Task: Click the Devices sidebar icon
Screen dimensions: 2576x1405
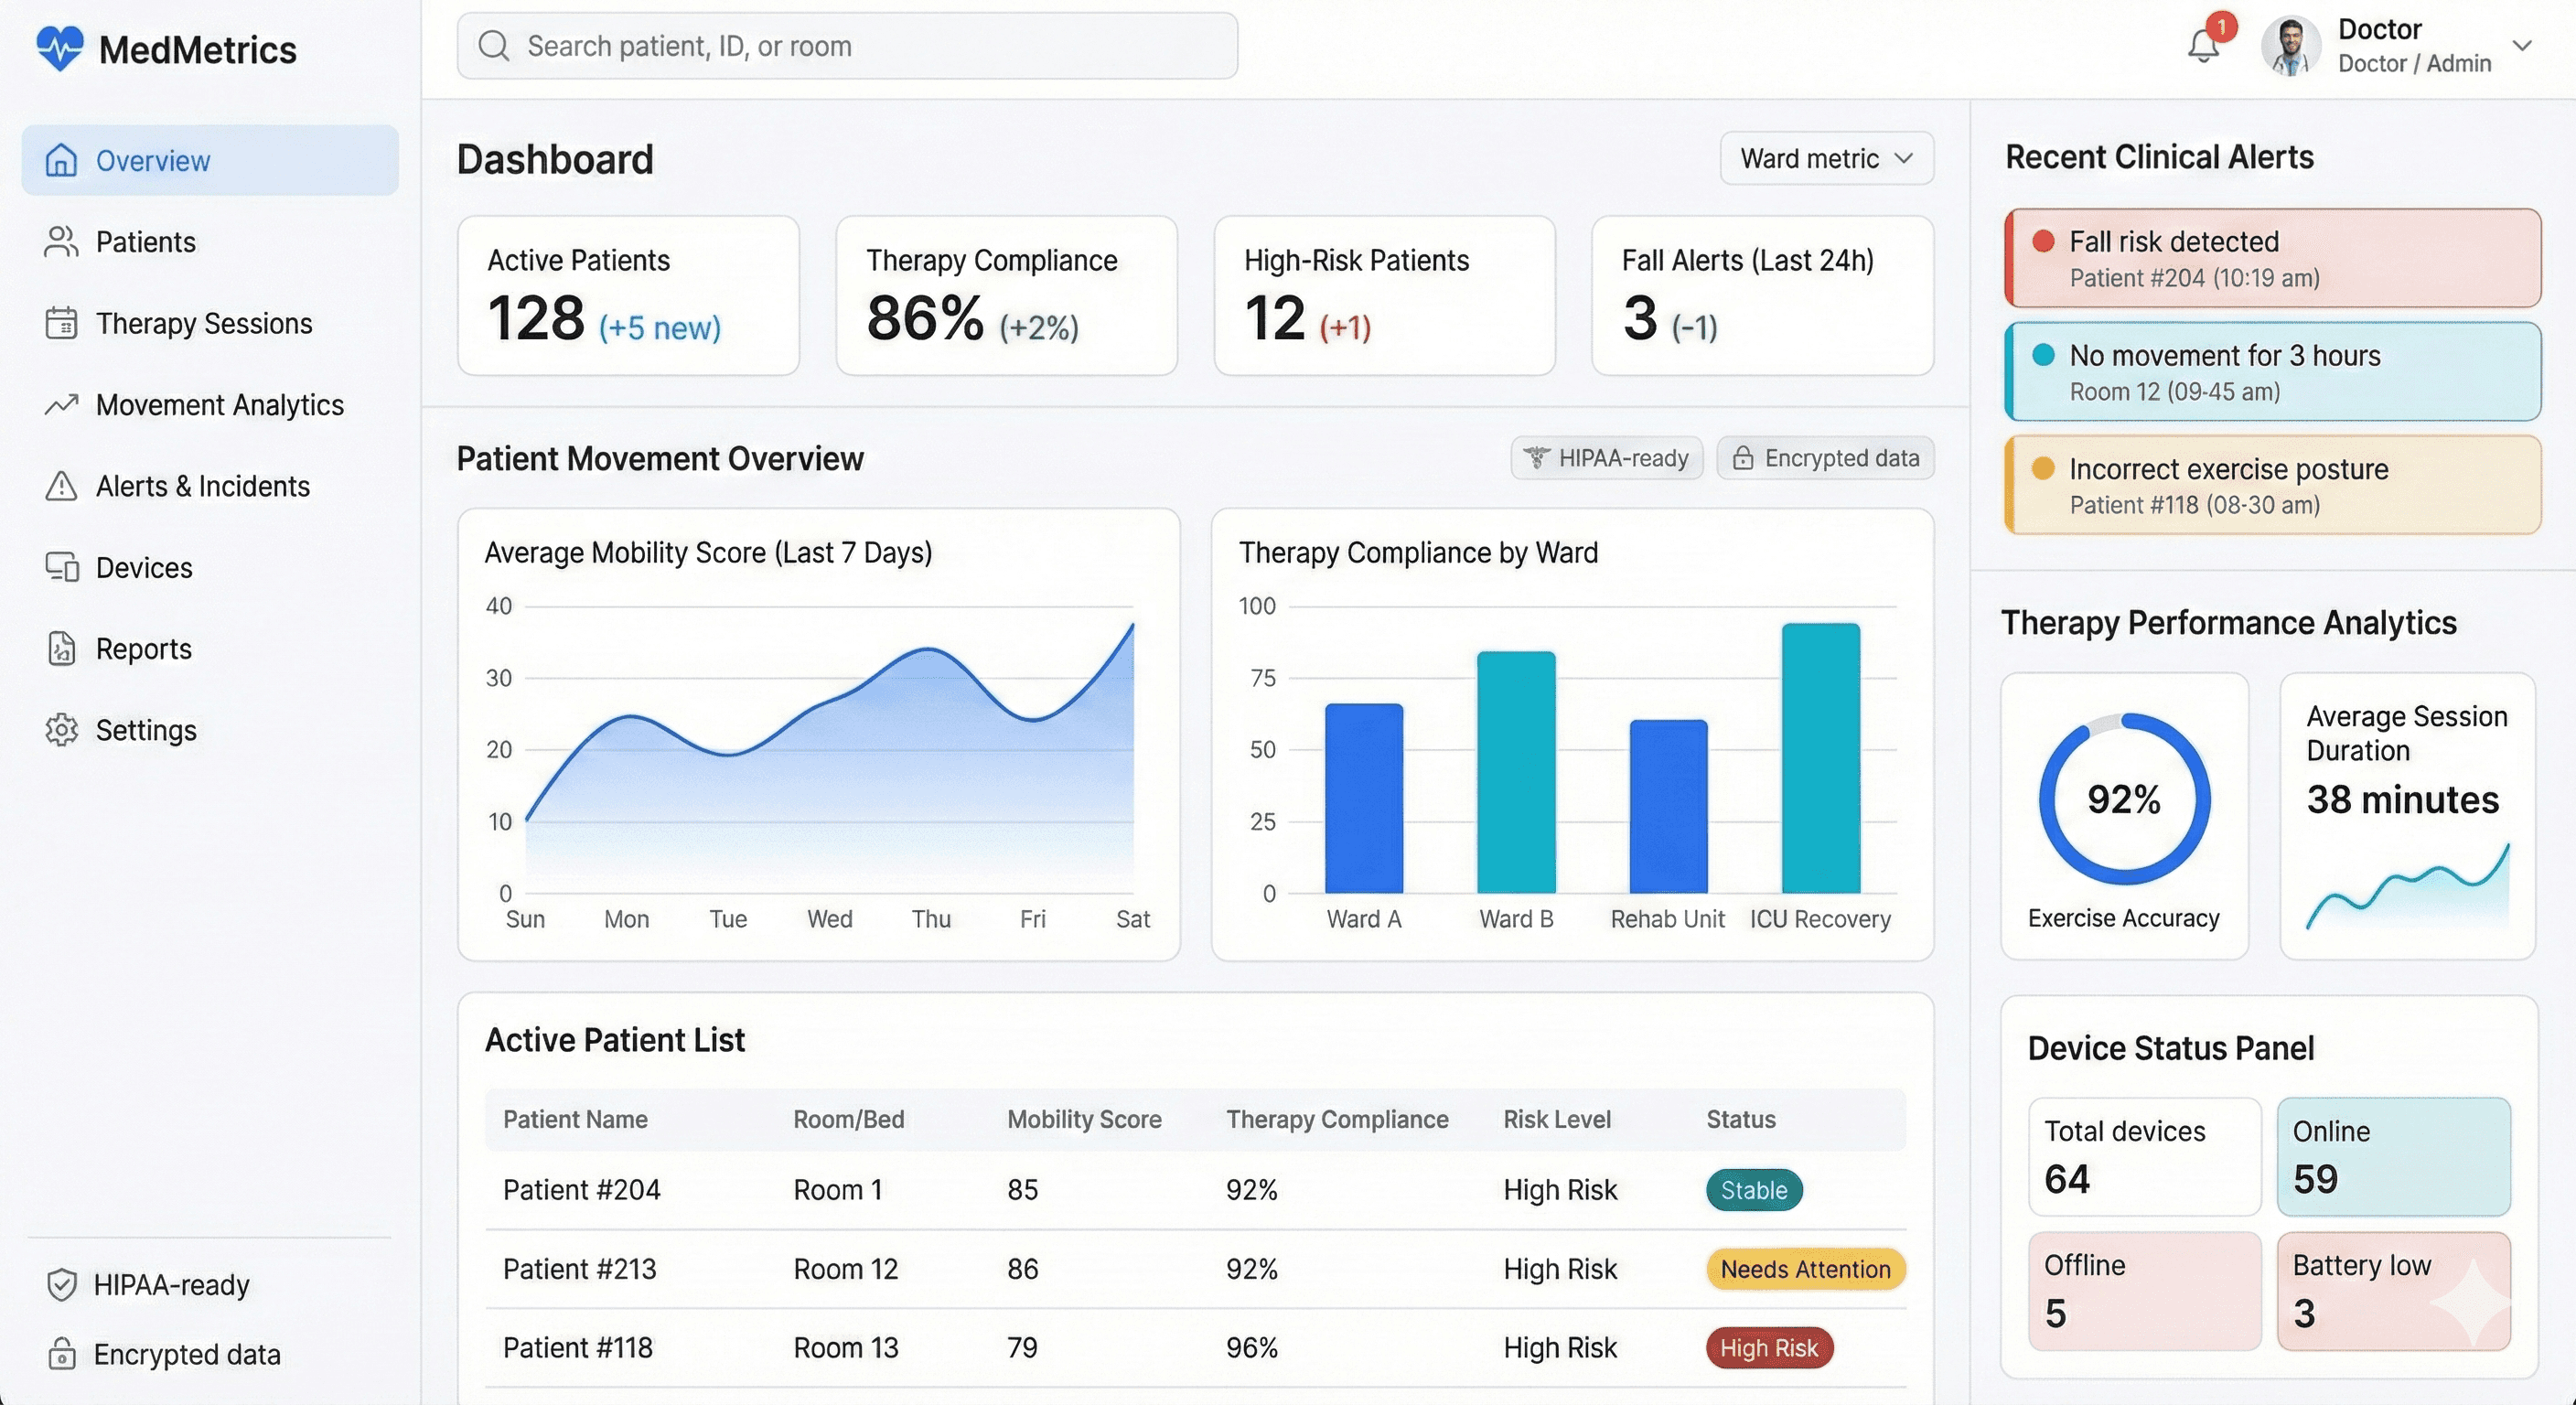Action: point(62,567)
